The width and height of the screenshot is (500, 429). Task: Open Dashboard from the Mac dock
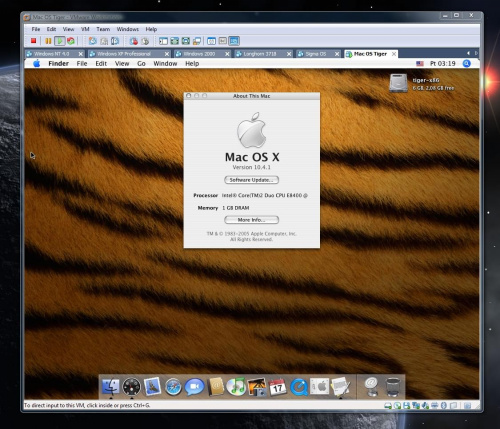[131, 387]
